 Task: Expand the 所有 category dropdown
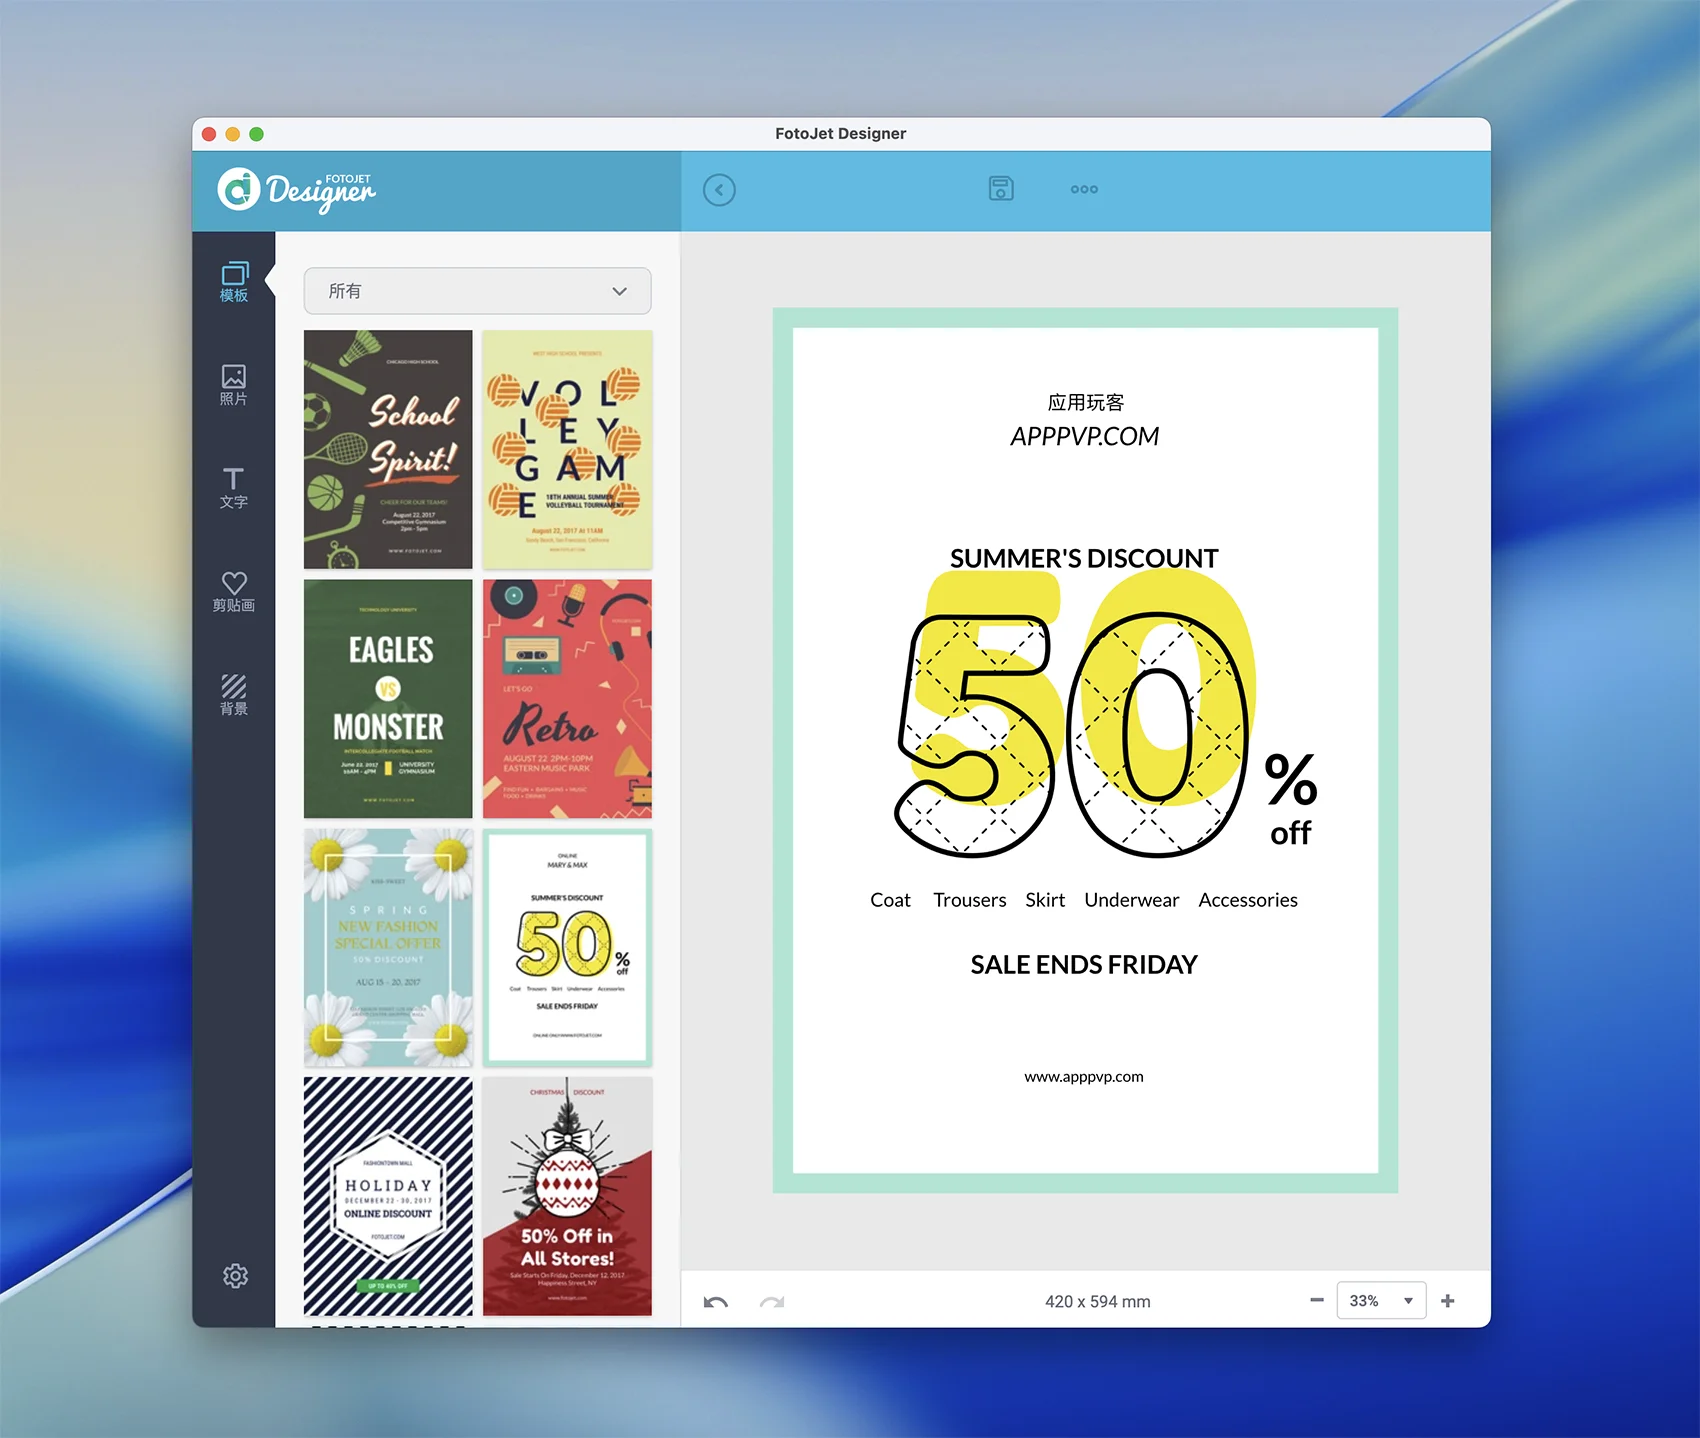click(477, 291)
